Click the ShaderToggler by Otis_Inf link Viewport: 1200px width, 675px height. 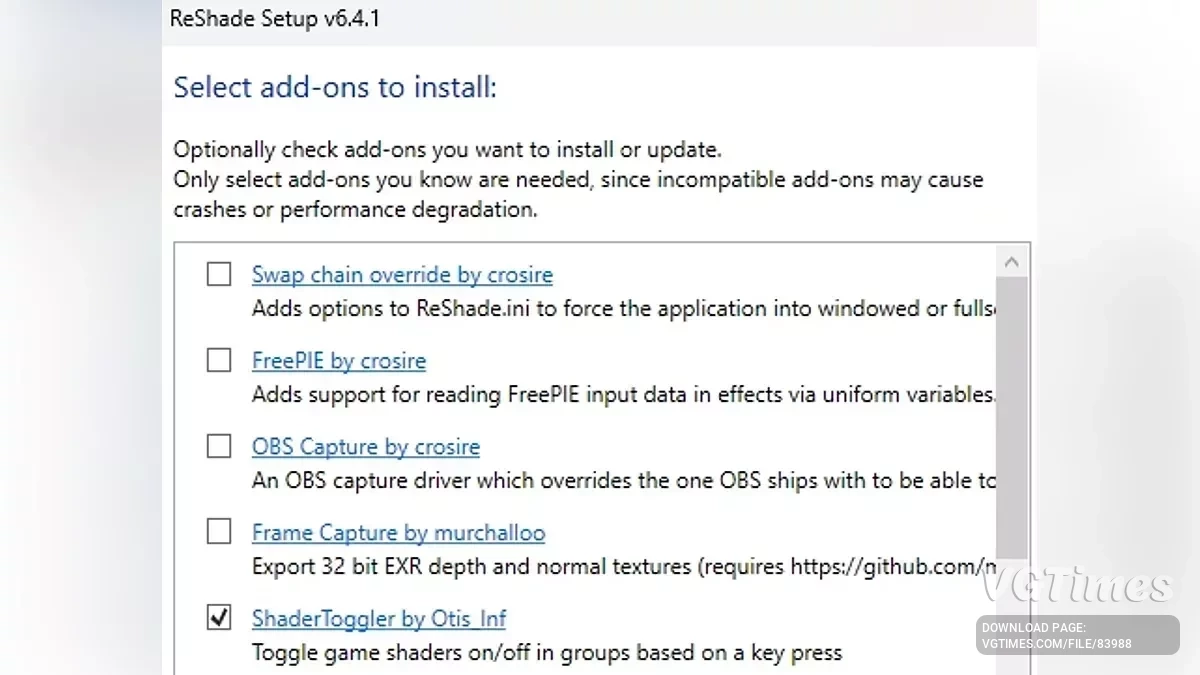(x=379, y=619)
